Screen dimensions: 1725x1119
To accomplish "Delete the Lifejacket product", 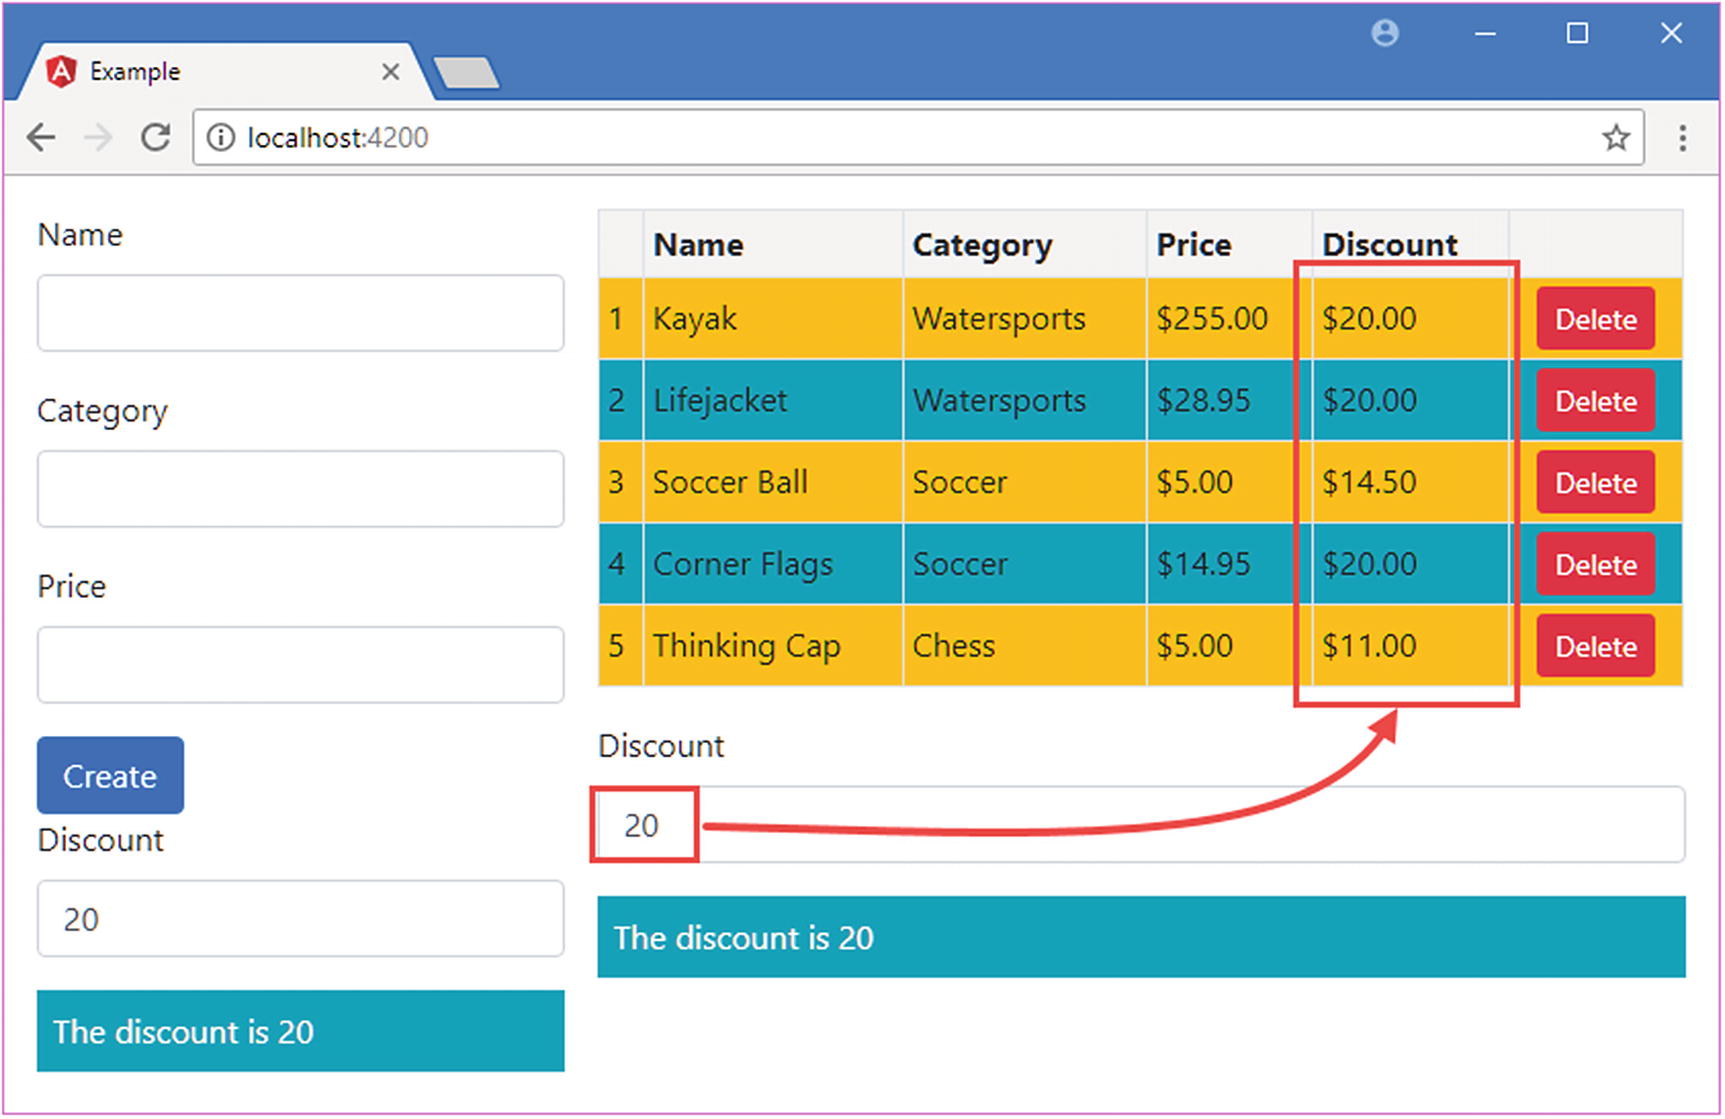I will tap(1595, 401).
